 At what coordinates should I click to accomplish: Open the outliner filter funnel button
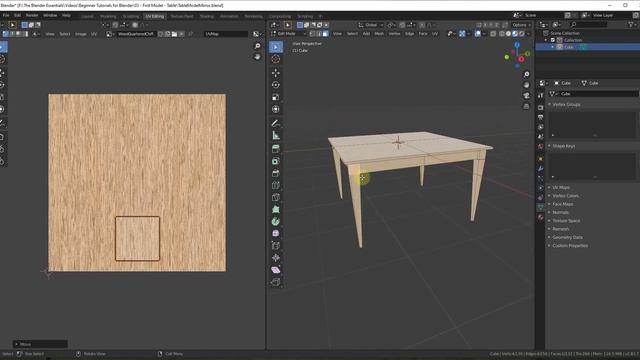tap(631, 25)
